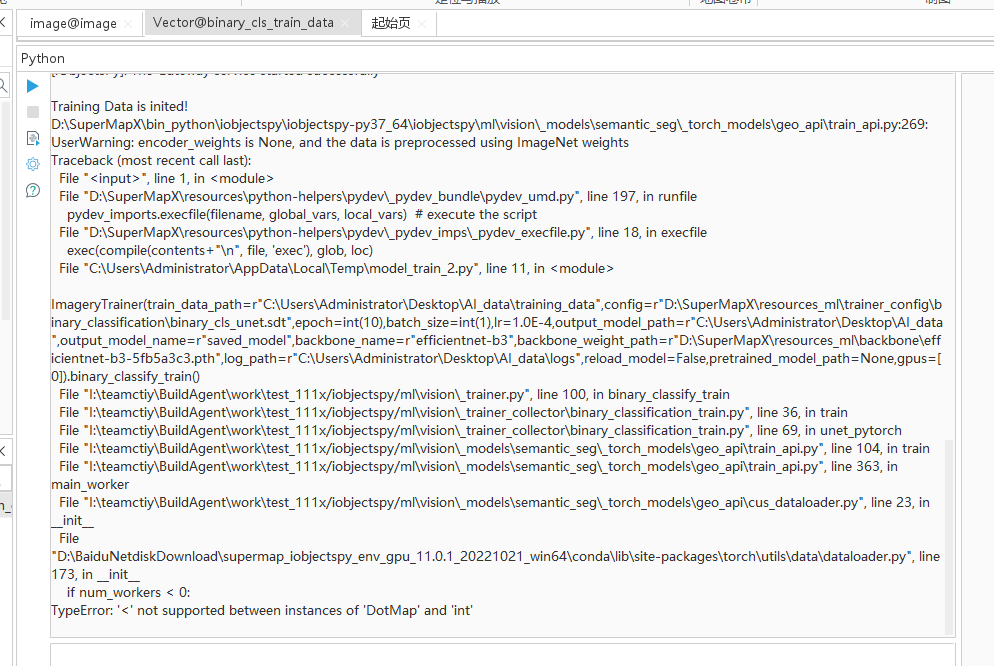Click the magnifier search icon in left panel

3,85
